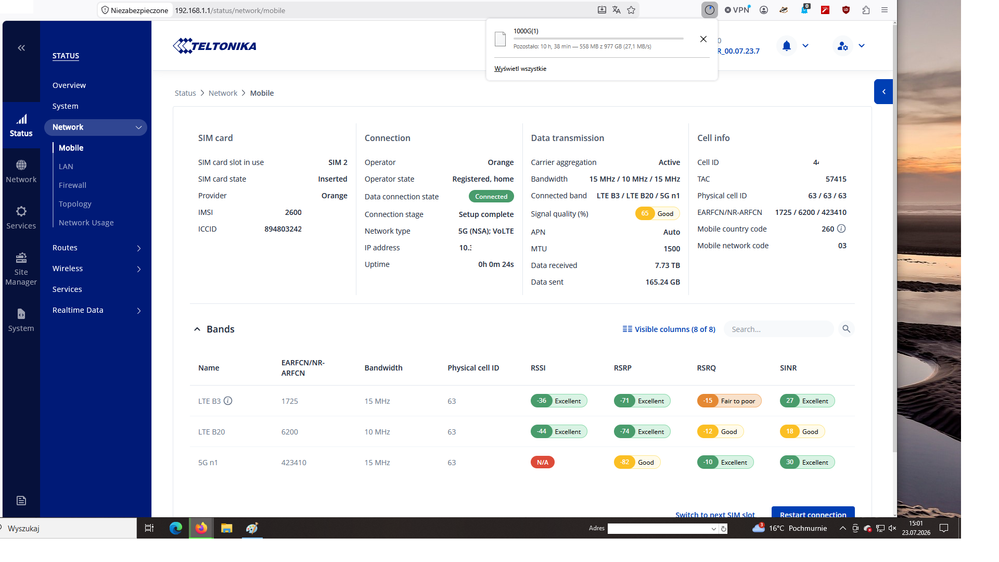Select Overview in the Status menu
Image resolution: width=999 pixels, height=562 pixels.
pyautogui.click(x=69, y=85)
